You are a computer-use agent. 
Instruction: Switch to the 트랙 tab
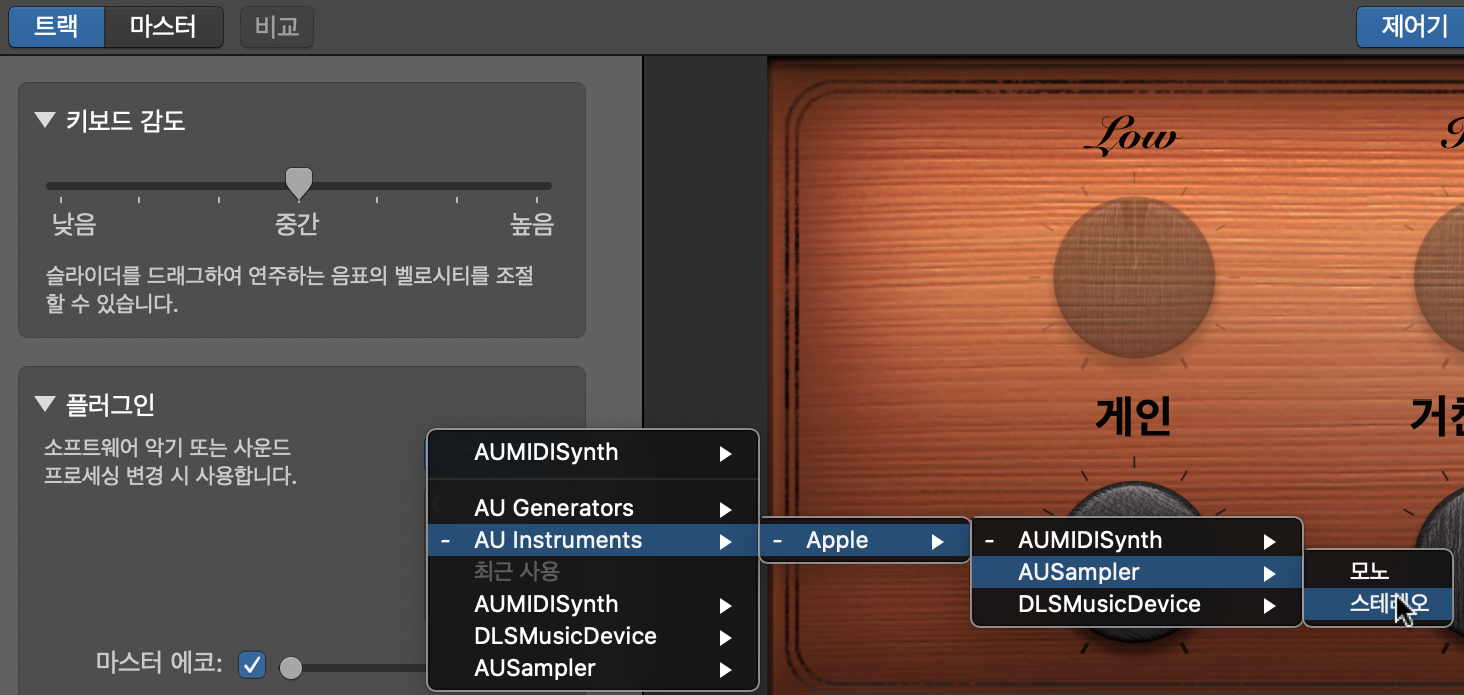(x=57, y=26)
